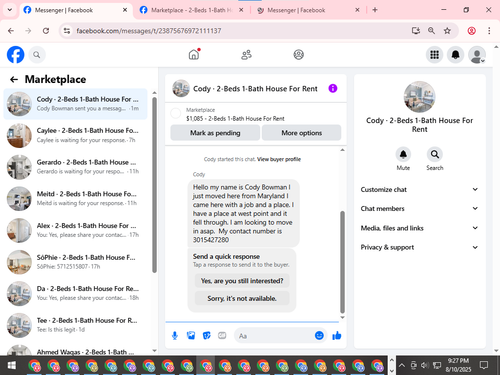Open the account profile avatar menu

pyautogui.click(x=477, y=55)
